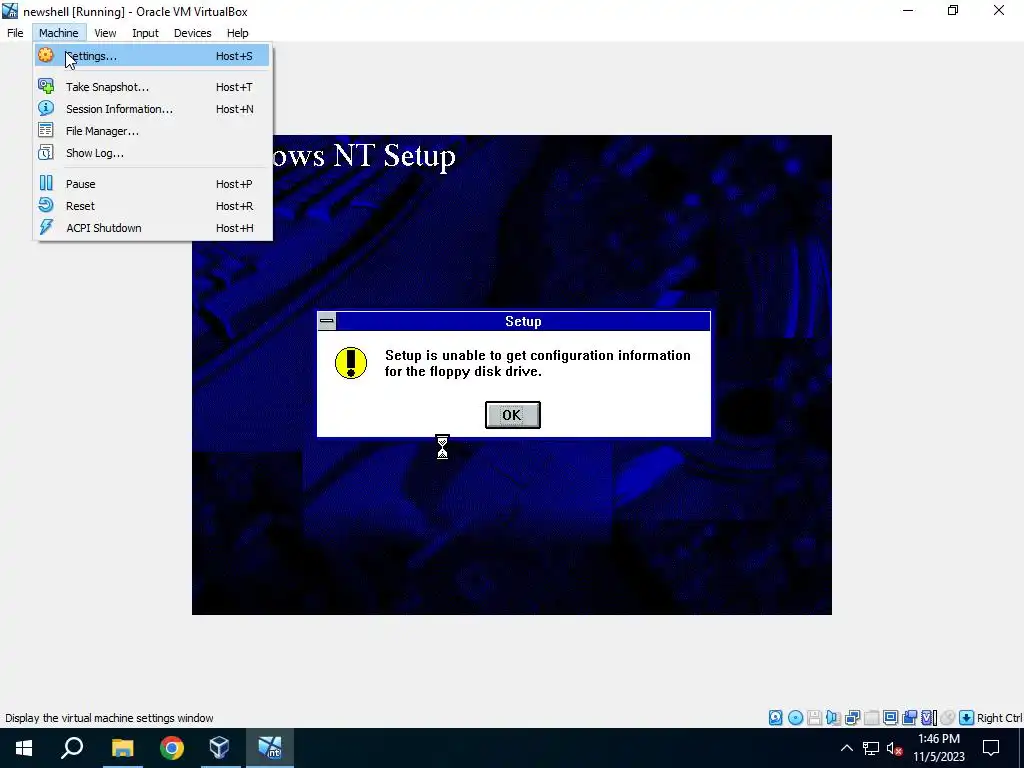Switch to VirtualBox Manager taskbar icon

coord(219,748)
